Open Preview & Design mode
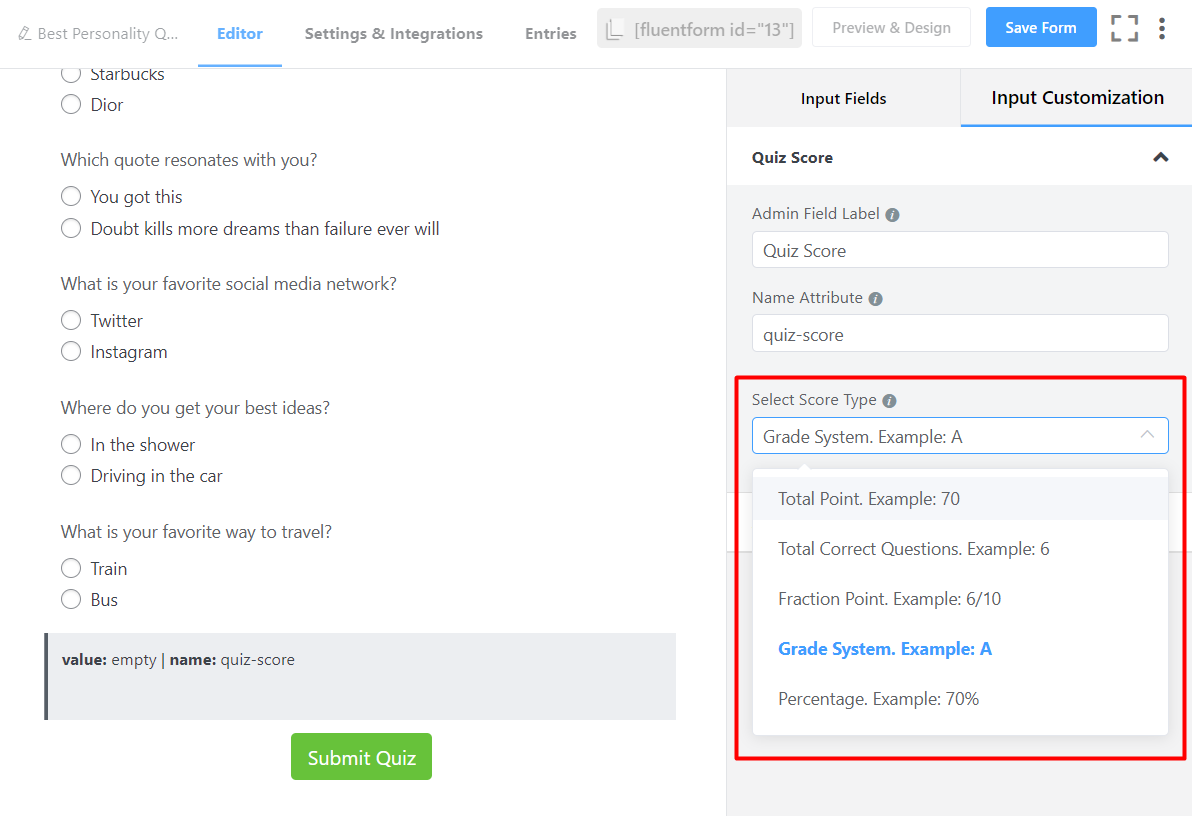This screenshot has height=816, width=1192. click(891, 27)
